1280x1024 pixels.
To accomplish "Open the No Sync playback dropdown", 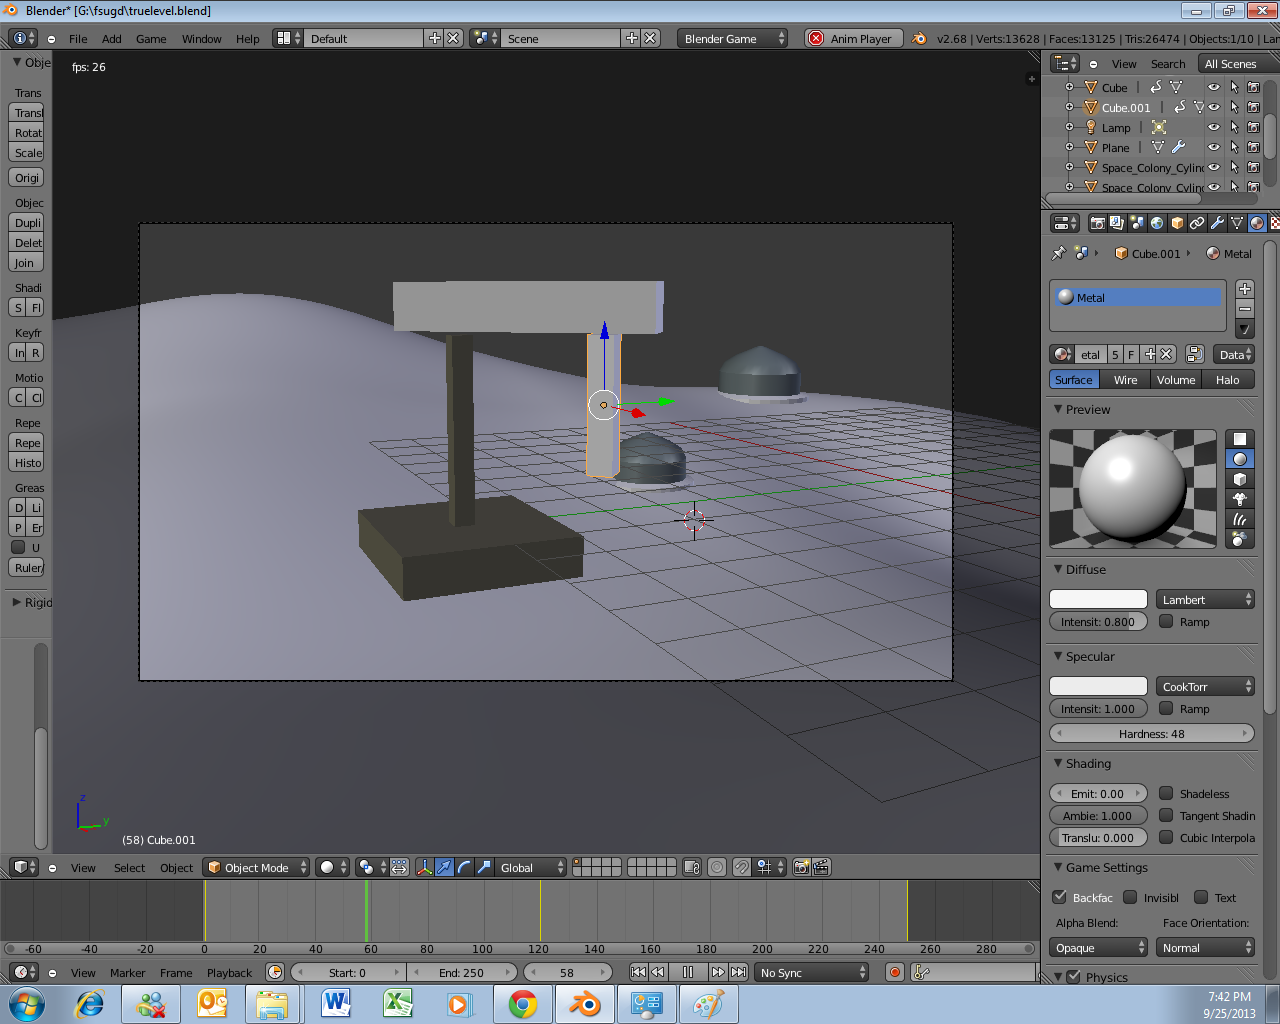I will click(x=812, y=972).
